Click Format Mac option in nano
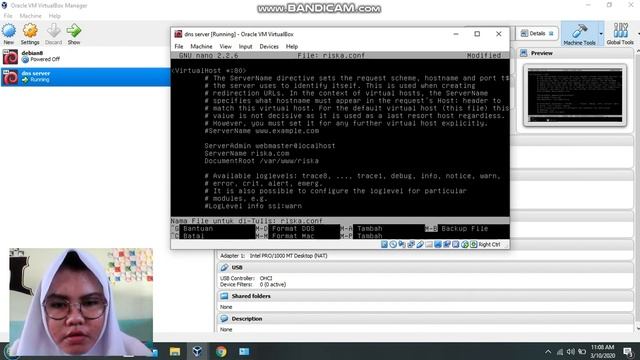640x360 pixels. pyautogui.click(x=293, y=236)
